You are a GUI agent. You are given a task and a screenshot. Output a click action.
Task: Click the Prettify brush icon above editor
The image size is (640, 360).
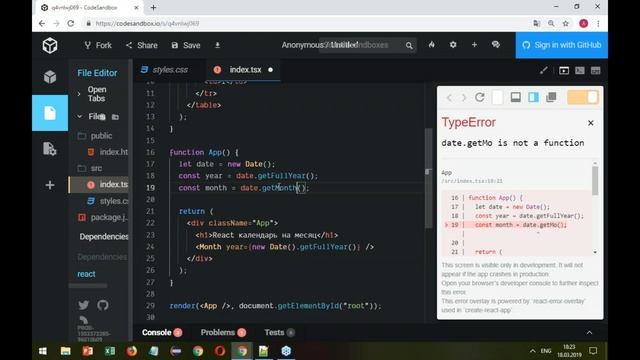tap(543, 71)
